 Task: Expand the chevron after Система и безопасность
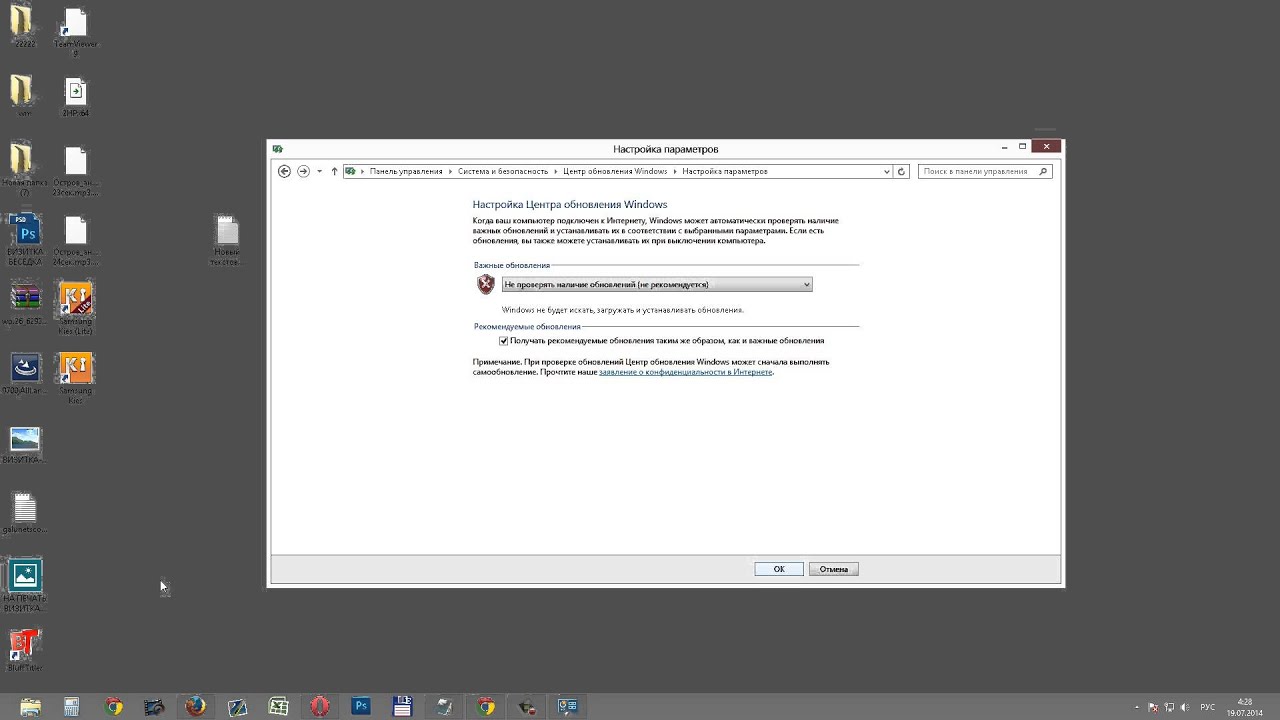(x=555, y=171)
